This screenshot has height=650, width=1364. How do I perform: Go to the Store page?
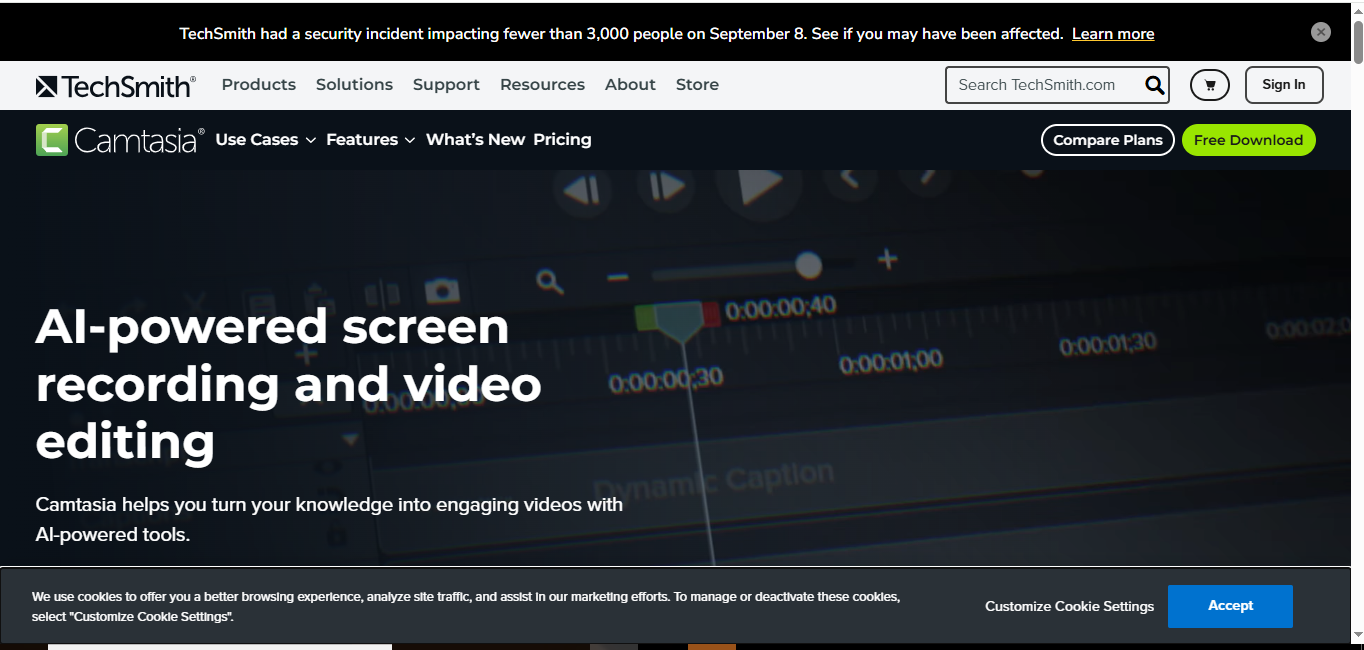click(x=697, y=85)
